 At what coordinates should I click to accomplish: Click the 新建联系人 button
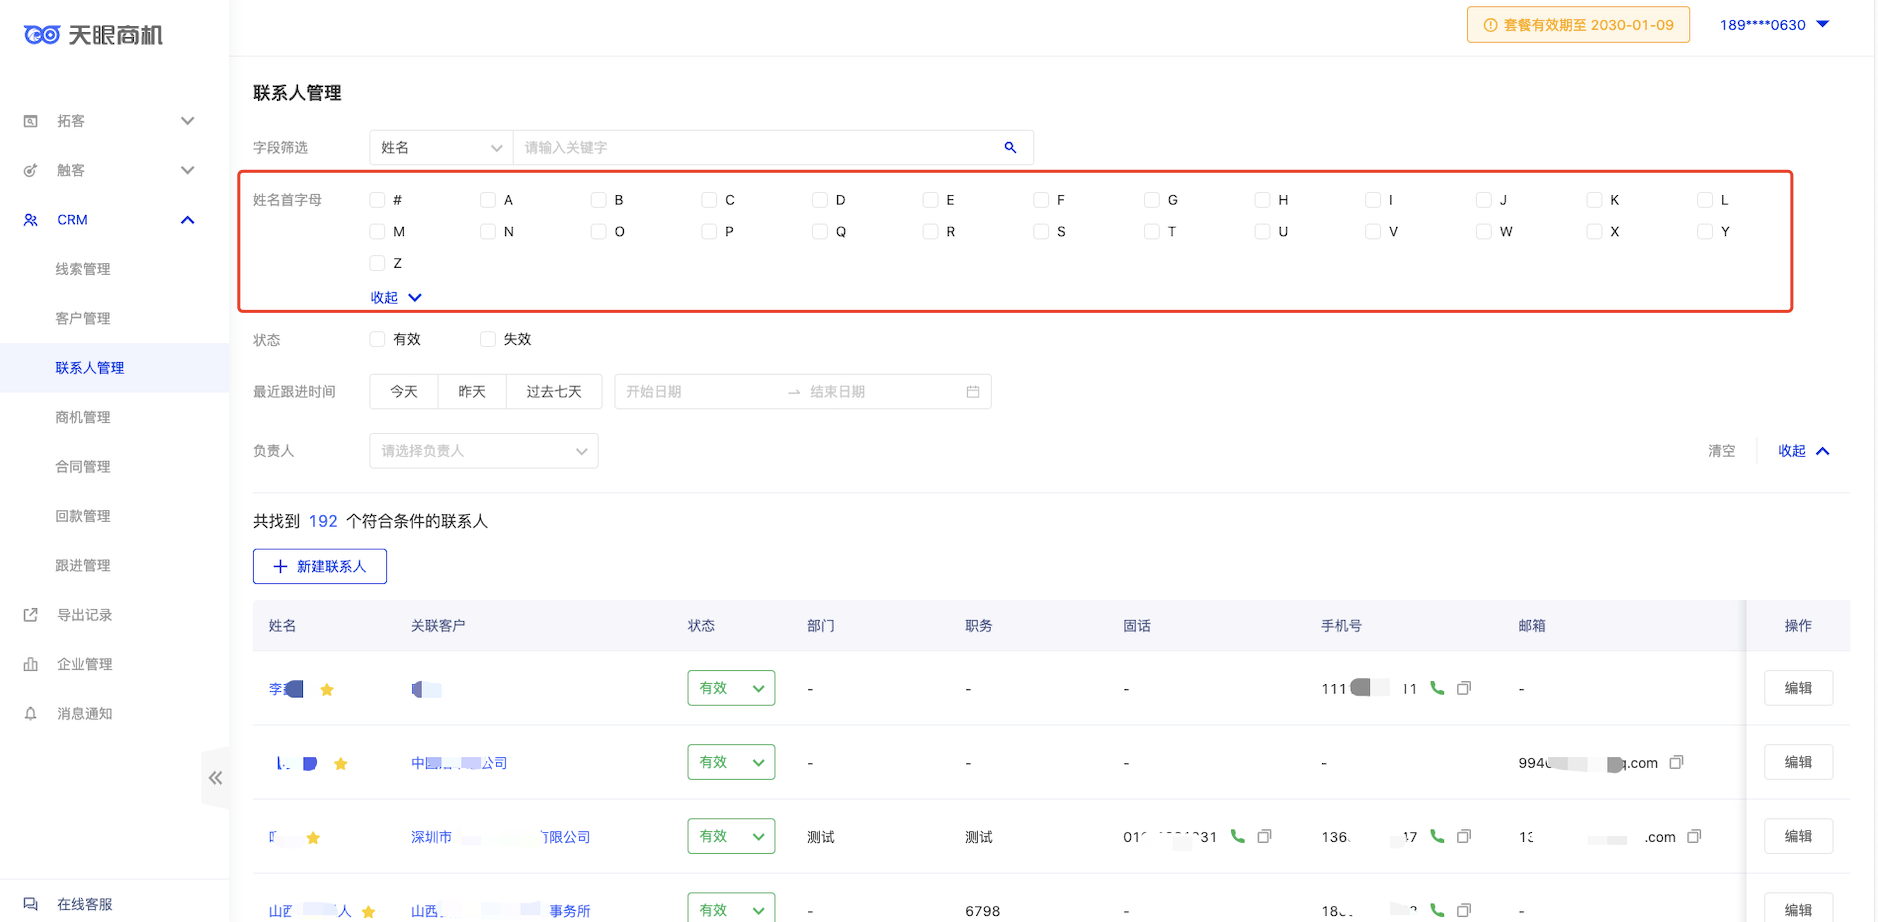(320, 566)
